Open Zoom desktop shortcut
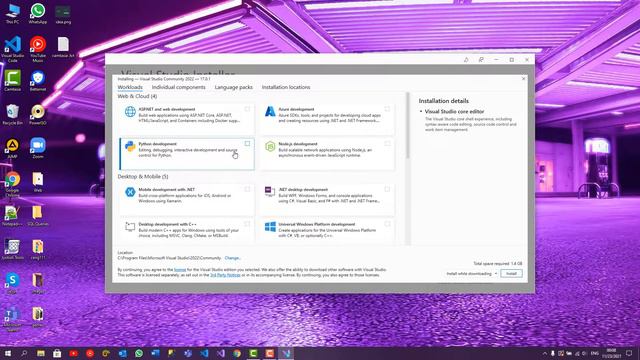Image resolution: width=640 pixels, height=360 pixels. pos(38,148)
